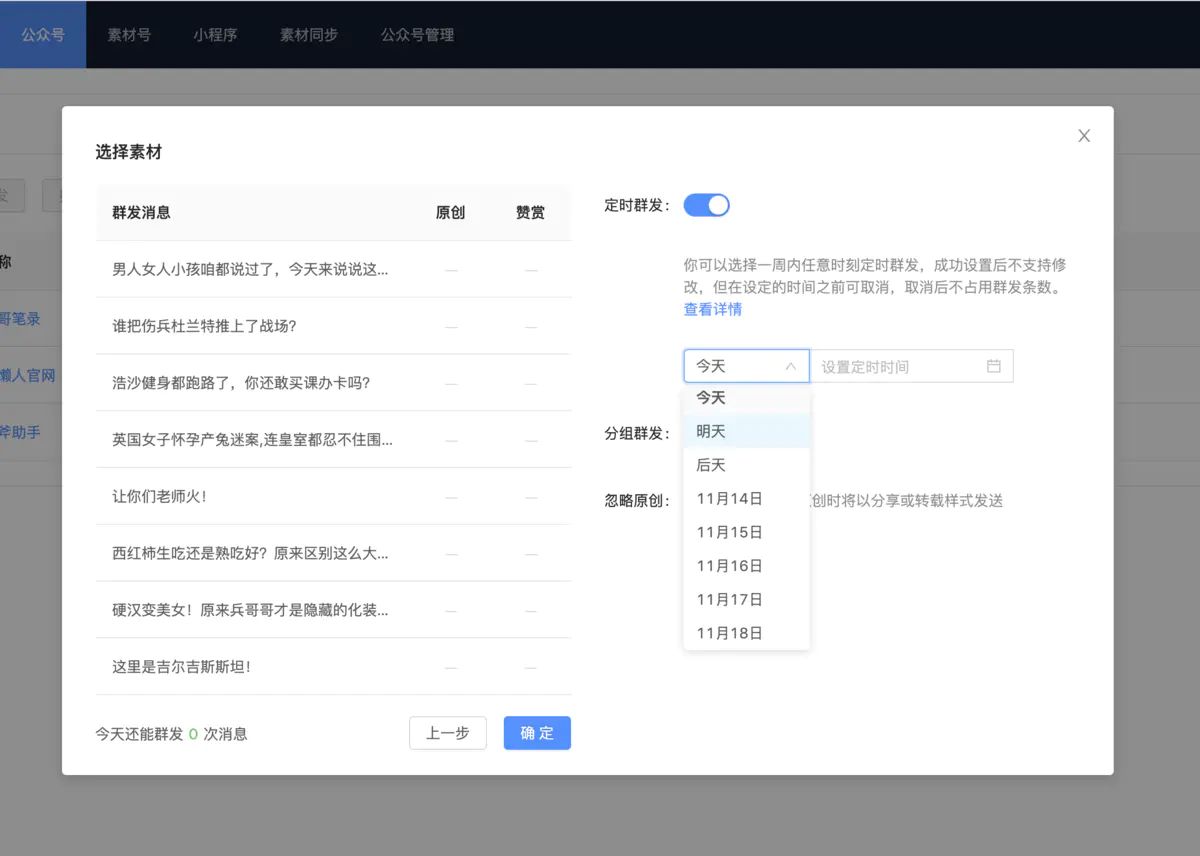The height and width of the screenshot is (856, 1200).
Task: Open the 查看详情 link
Action: 713,310
